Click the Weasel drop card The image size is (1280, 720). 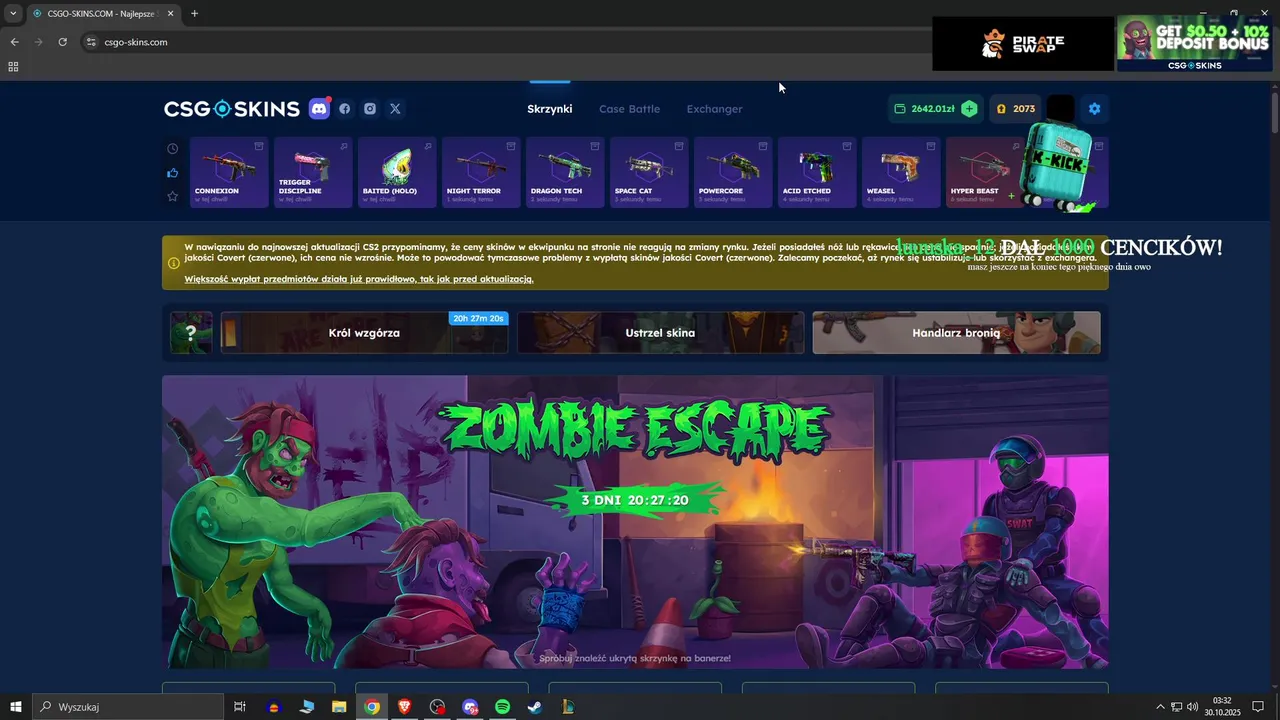[x=901, y=173]
